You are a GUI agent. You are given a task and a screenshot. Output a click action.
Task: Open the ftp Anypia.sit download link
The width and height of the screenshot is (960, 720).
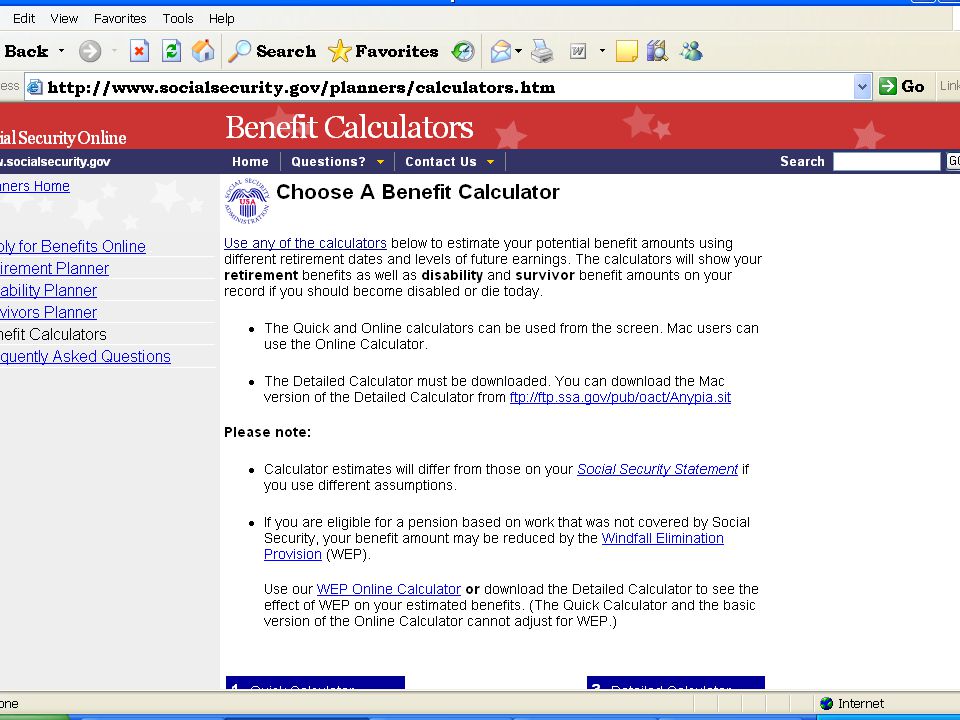[x=620, y=397]
